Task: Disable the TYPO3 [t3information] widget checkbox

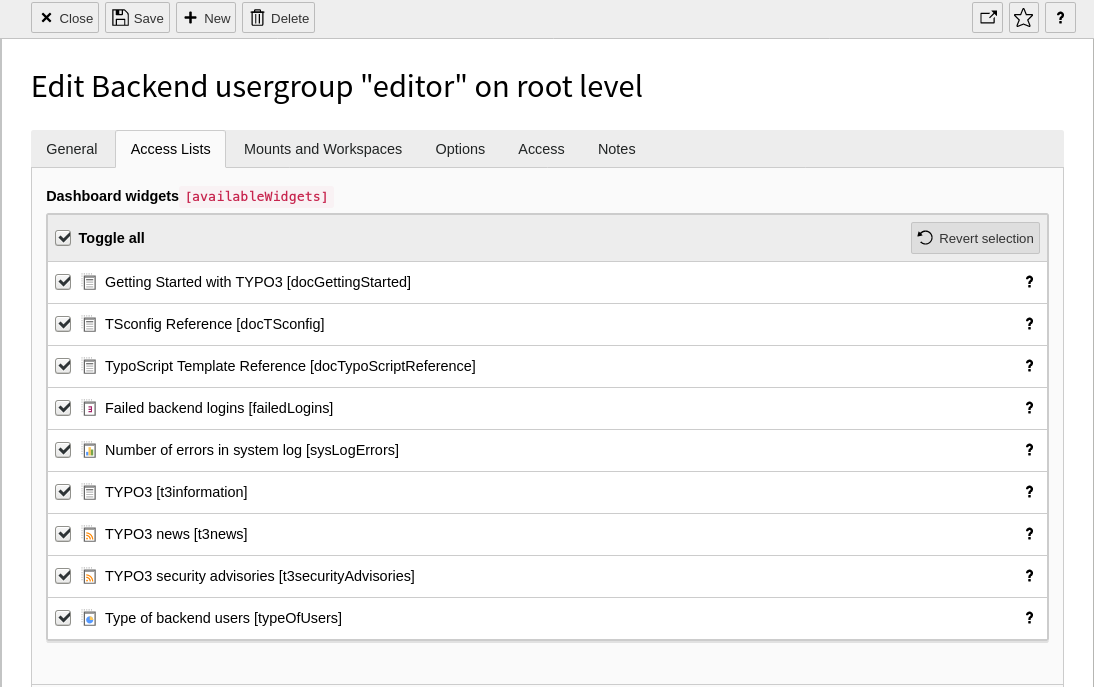Action: 63,492
